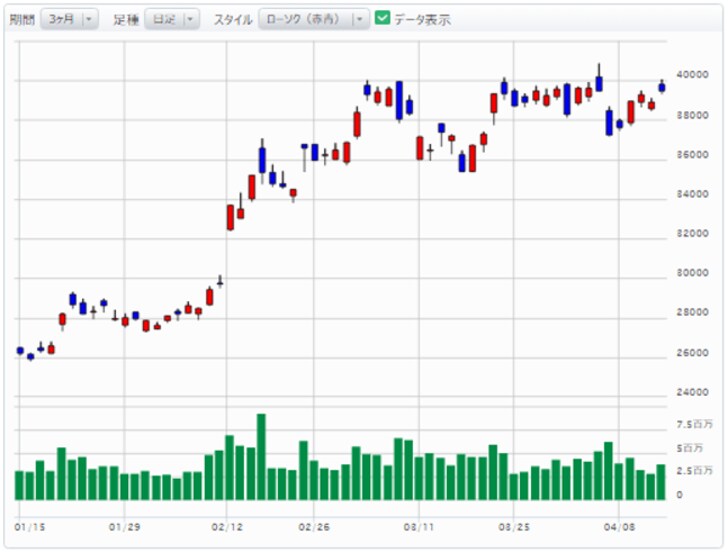This screenshot has width=728, height=553.
Task: Open the 足種 日足 dropdown
Action: click(172, 19)
